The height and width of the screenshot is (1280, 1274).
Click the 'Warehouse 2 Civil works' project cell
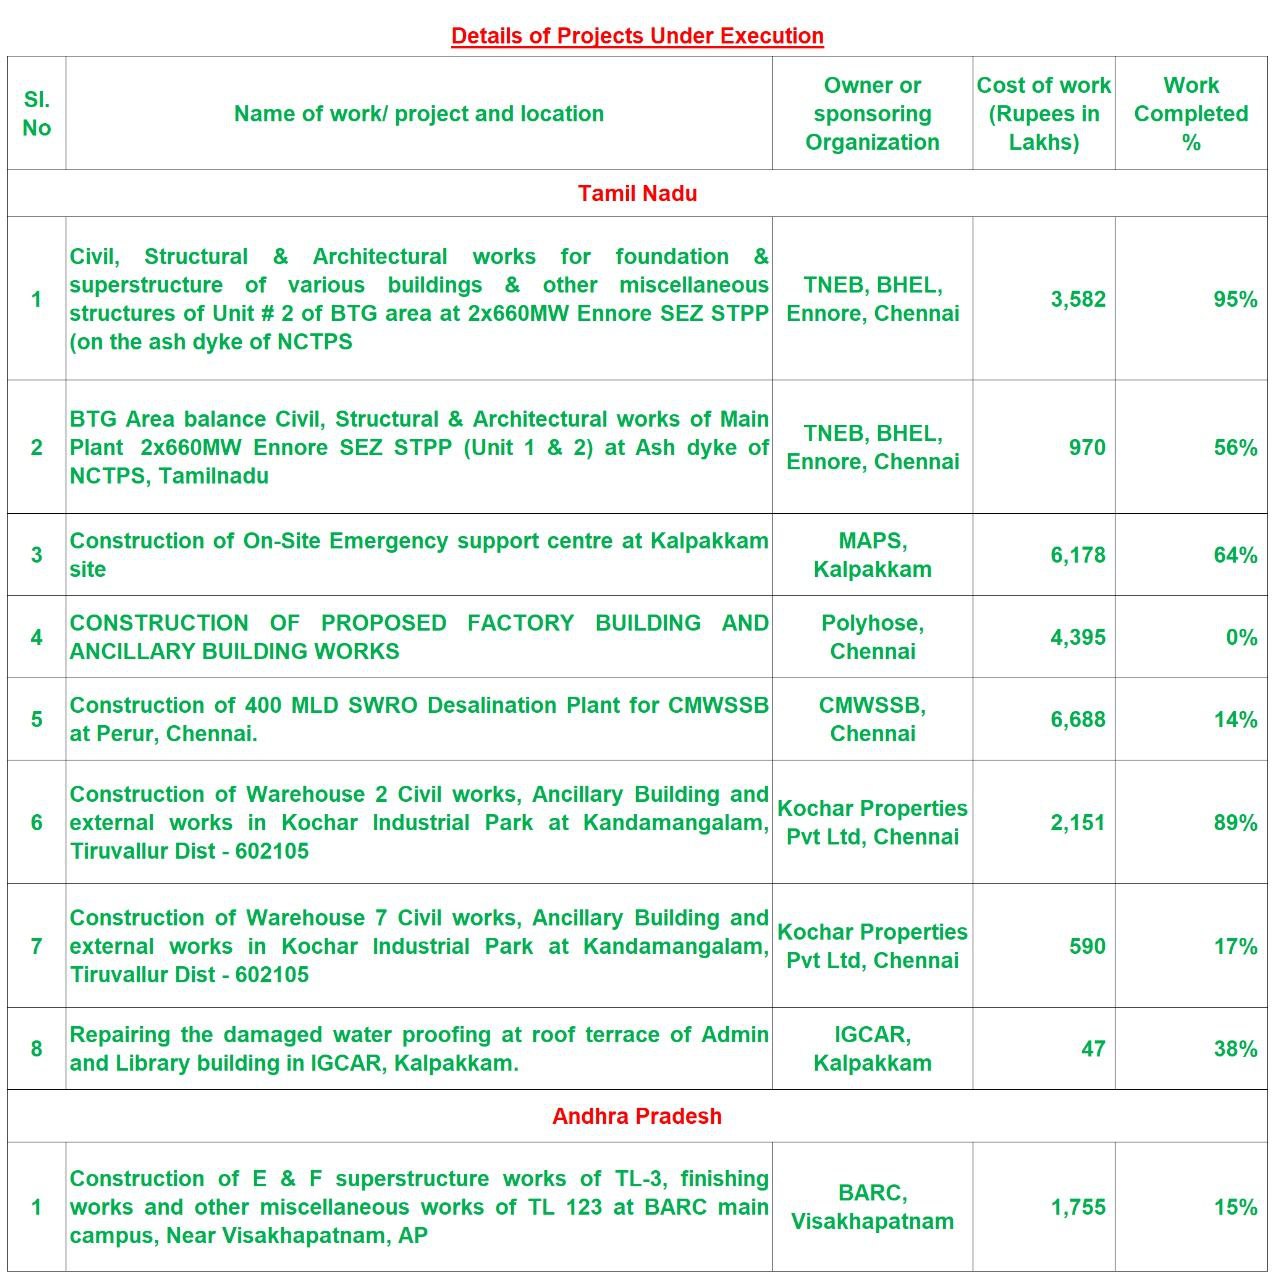[x=419, y=822]
